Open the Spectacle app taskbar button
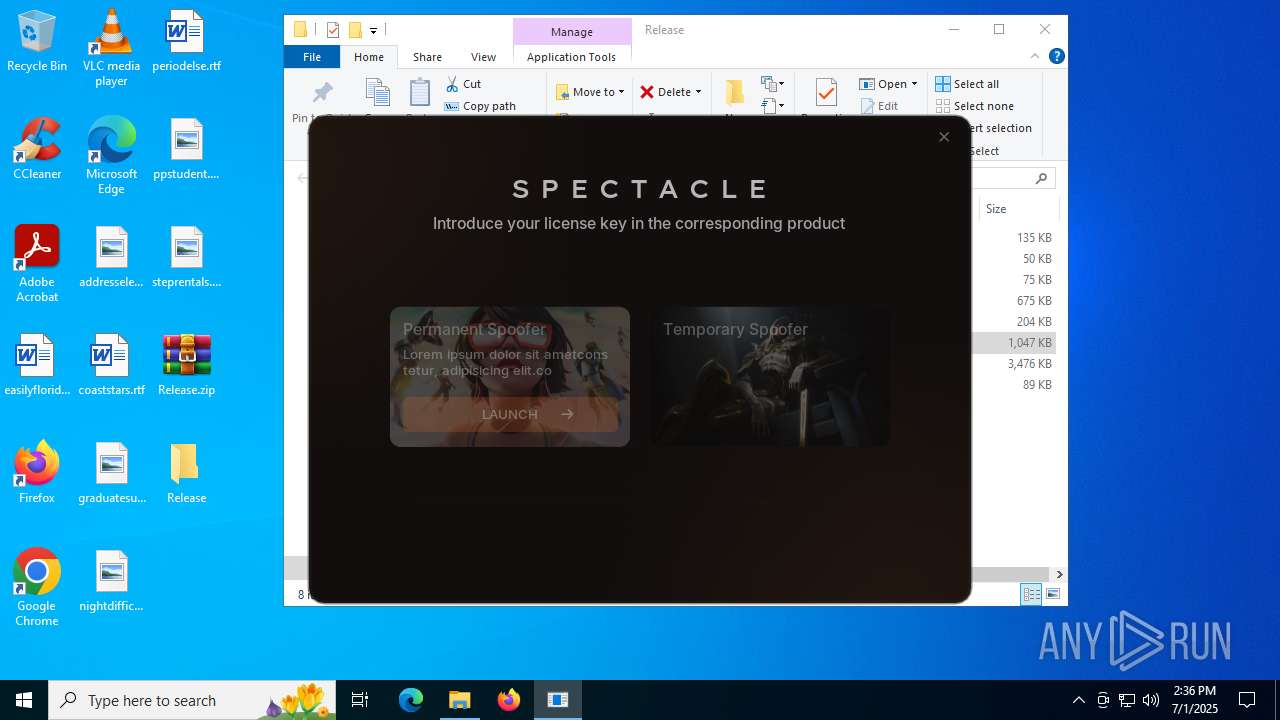This screenshot has width=1280, height=720. pyautogui.click(x=557, y=700)
